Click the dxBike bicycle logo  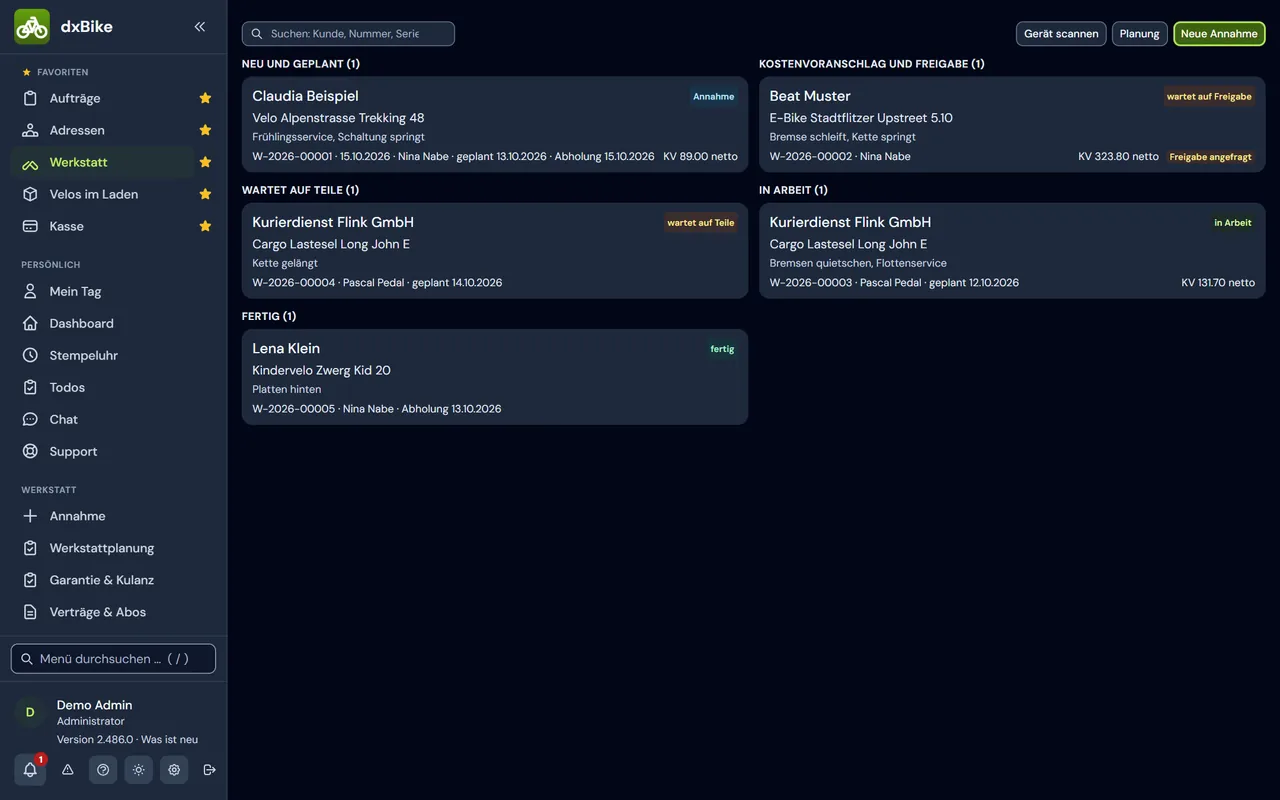32,27
